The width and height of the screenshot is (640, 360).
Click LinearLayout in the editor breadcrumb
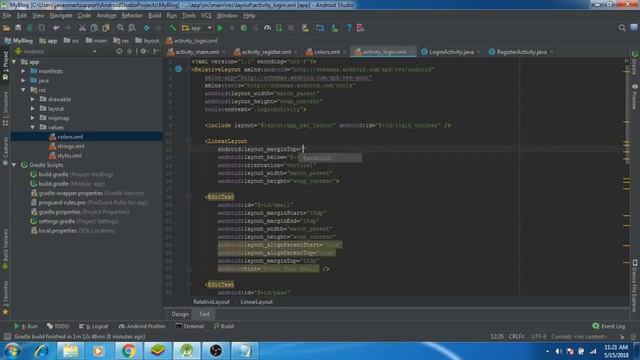click(x=256, y=302)
